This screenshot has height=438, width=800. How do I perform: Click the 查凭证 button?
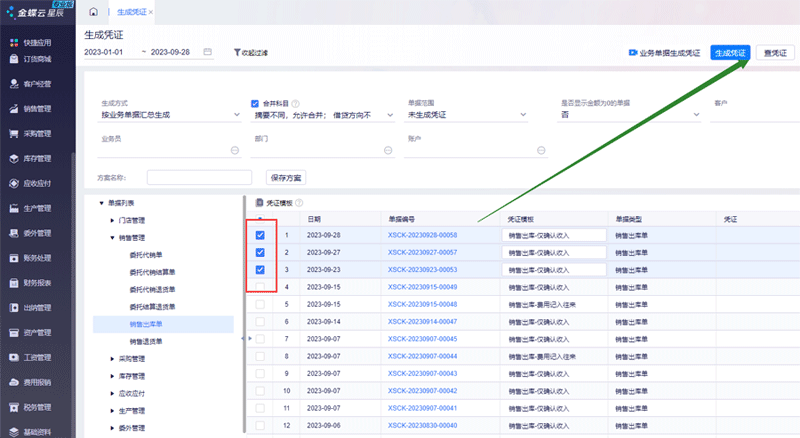[x=775, y=53]
